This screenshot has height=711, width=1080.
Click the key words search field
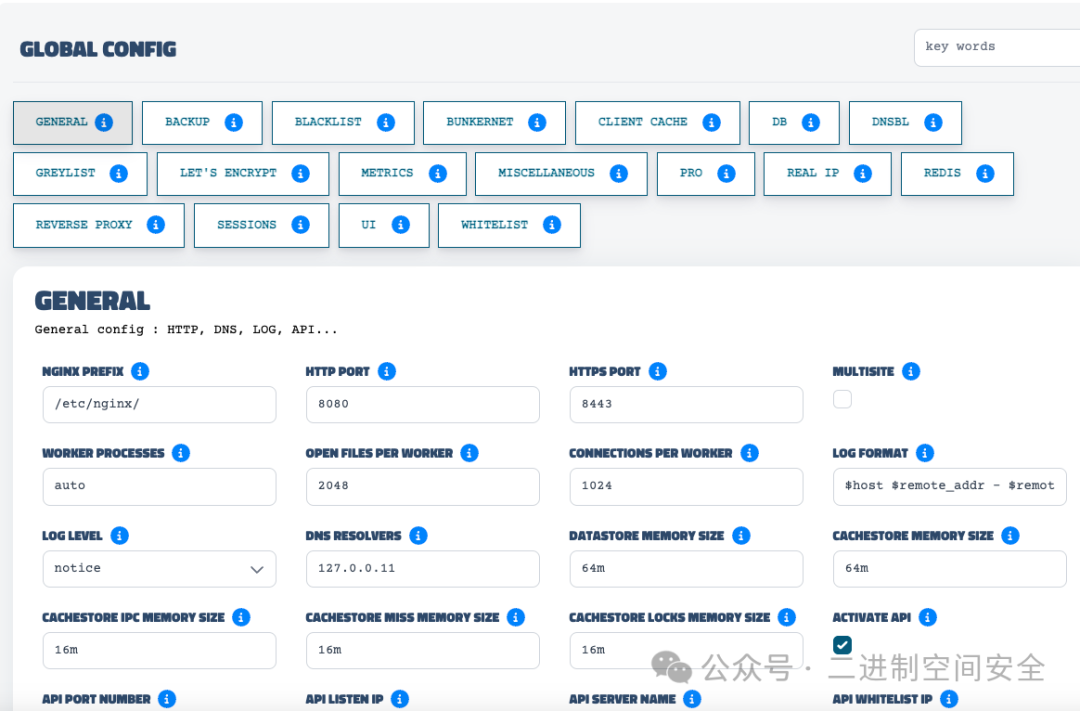coord(995,47)
